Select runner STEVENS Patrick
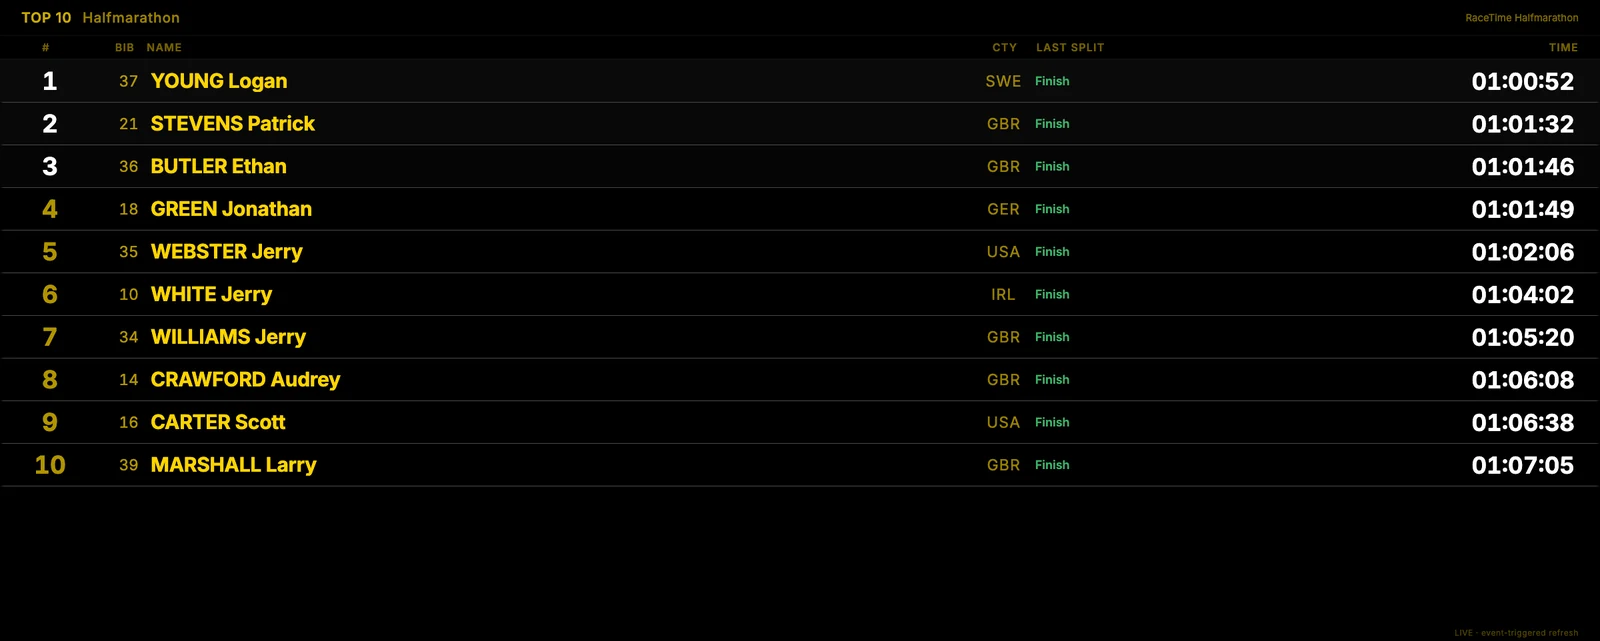 tap(233, 124)
